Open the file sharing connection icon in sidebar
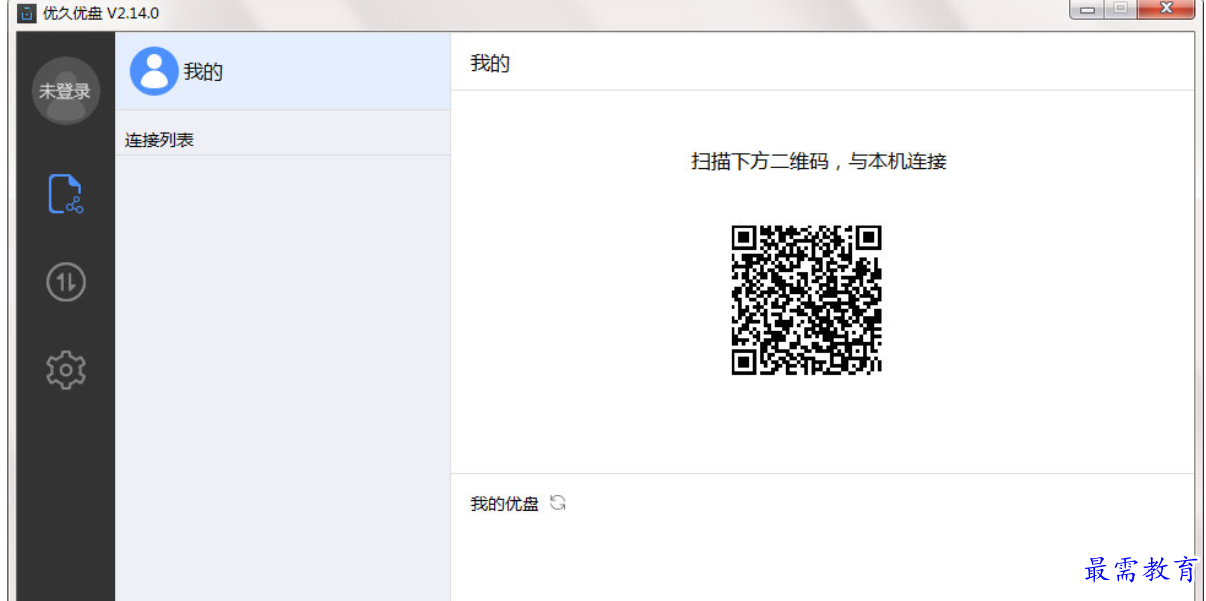Screen dimensions: 1206x601 [x=65, y=194]
